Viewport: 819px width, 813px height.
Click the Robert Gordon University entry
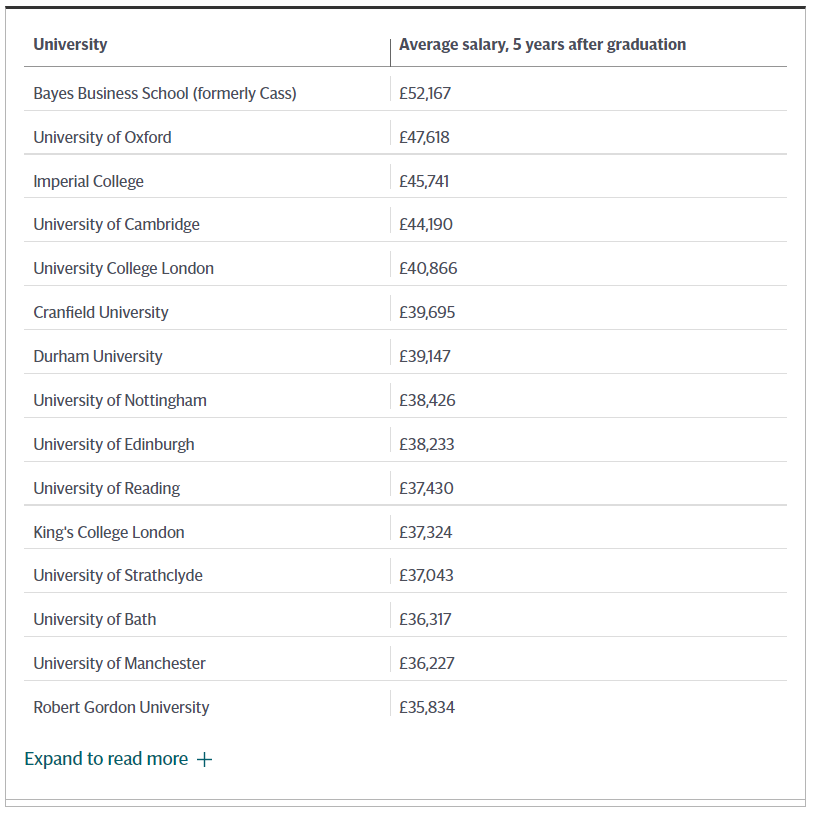(121, 707)
